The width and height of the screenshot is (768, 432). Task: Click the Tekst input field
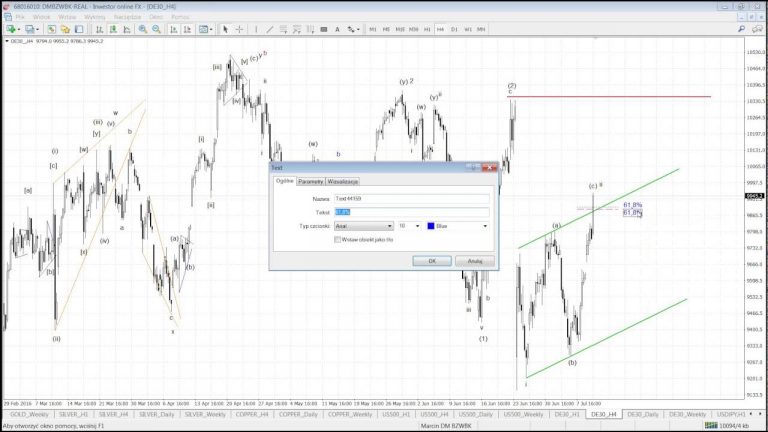click(412, 212)
